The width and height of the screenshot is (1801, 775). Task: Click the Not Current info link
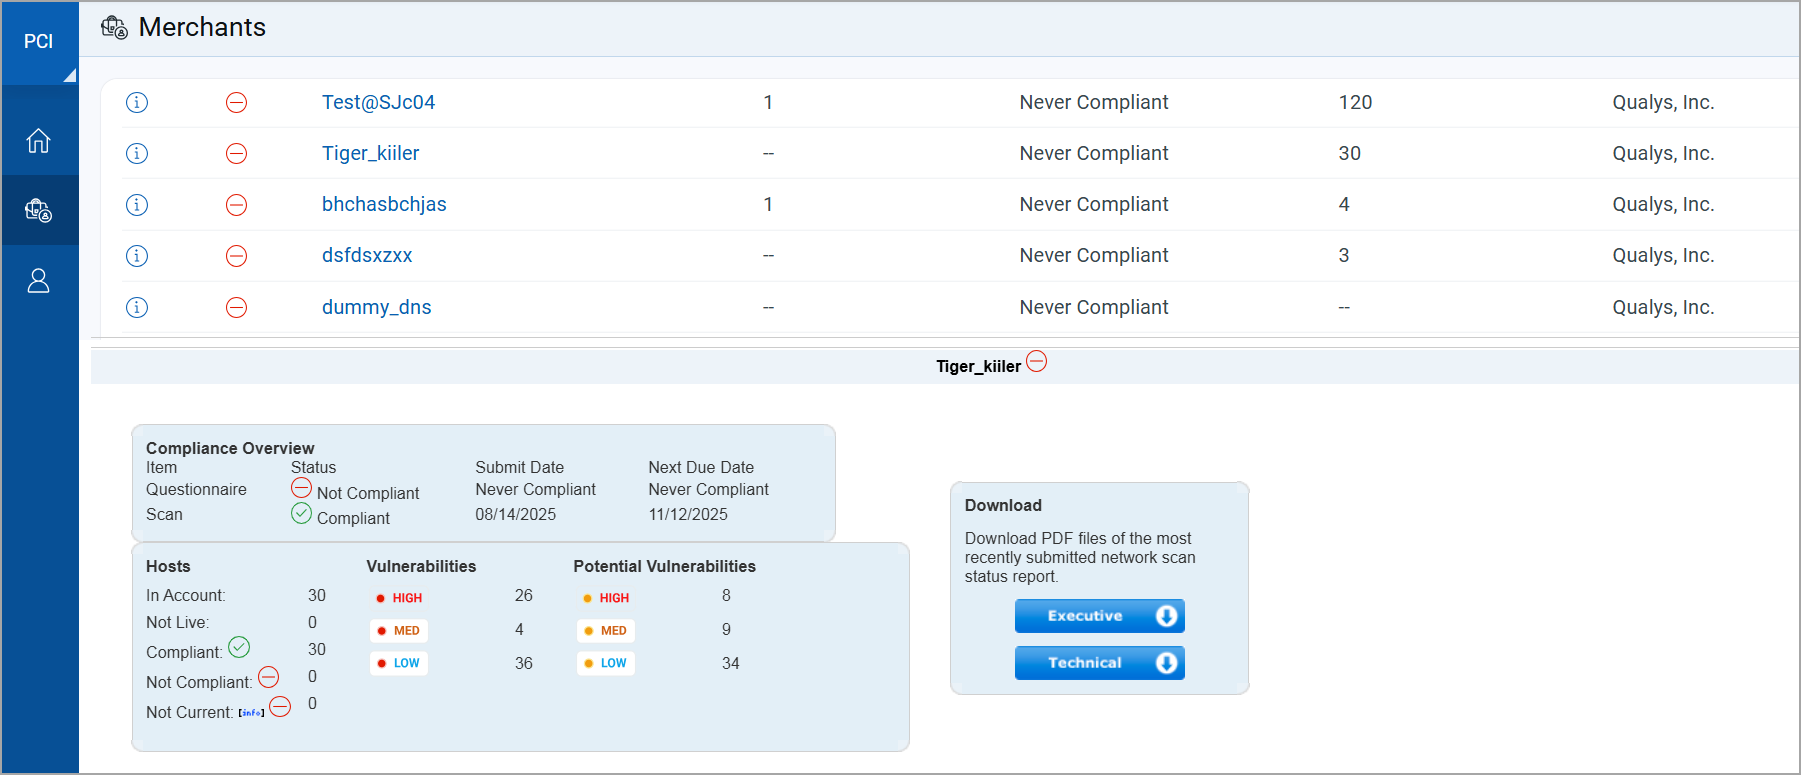251,713
